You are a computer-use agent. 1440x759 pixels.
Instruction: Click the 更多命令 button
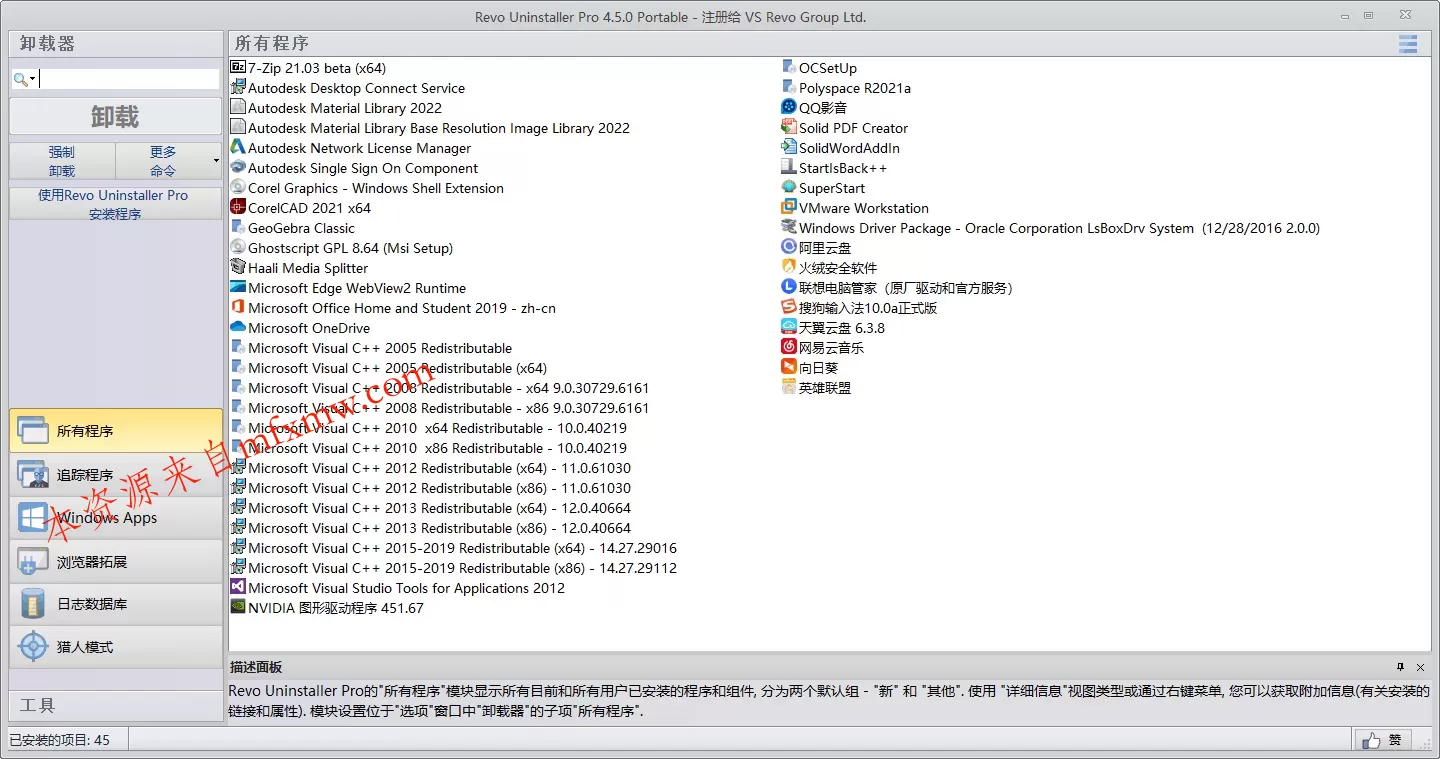(163, 161)
